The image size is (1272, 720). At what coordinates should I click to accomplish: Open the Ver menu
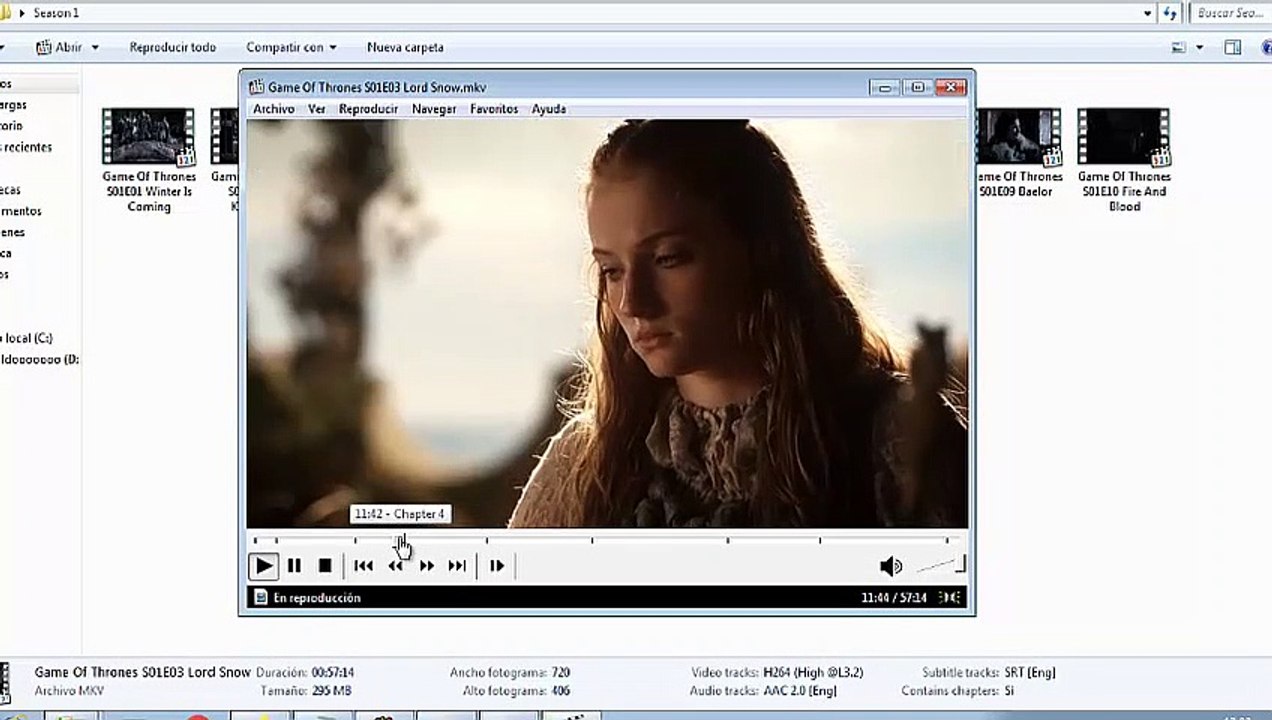coord(316,109)
